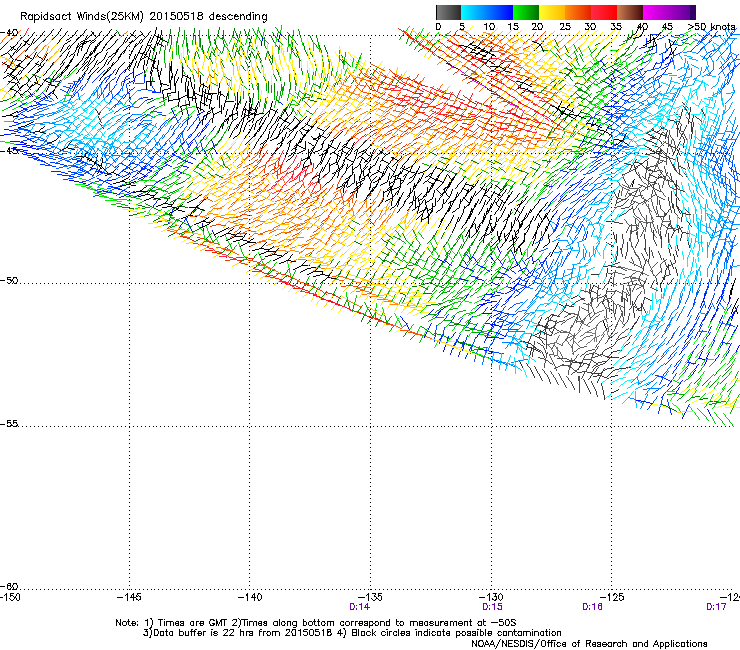The height and width of the screenshot is (650, 740).
Task: Click the '-145' longitude axis label
Action: [x=129, y=597]
